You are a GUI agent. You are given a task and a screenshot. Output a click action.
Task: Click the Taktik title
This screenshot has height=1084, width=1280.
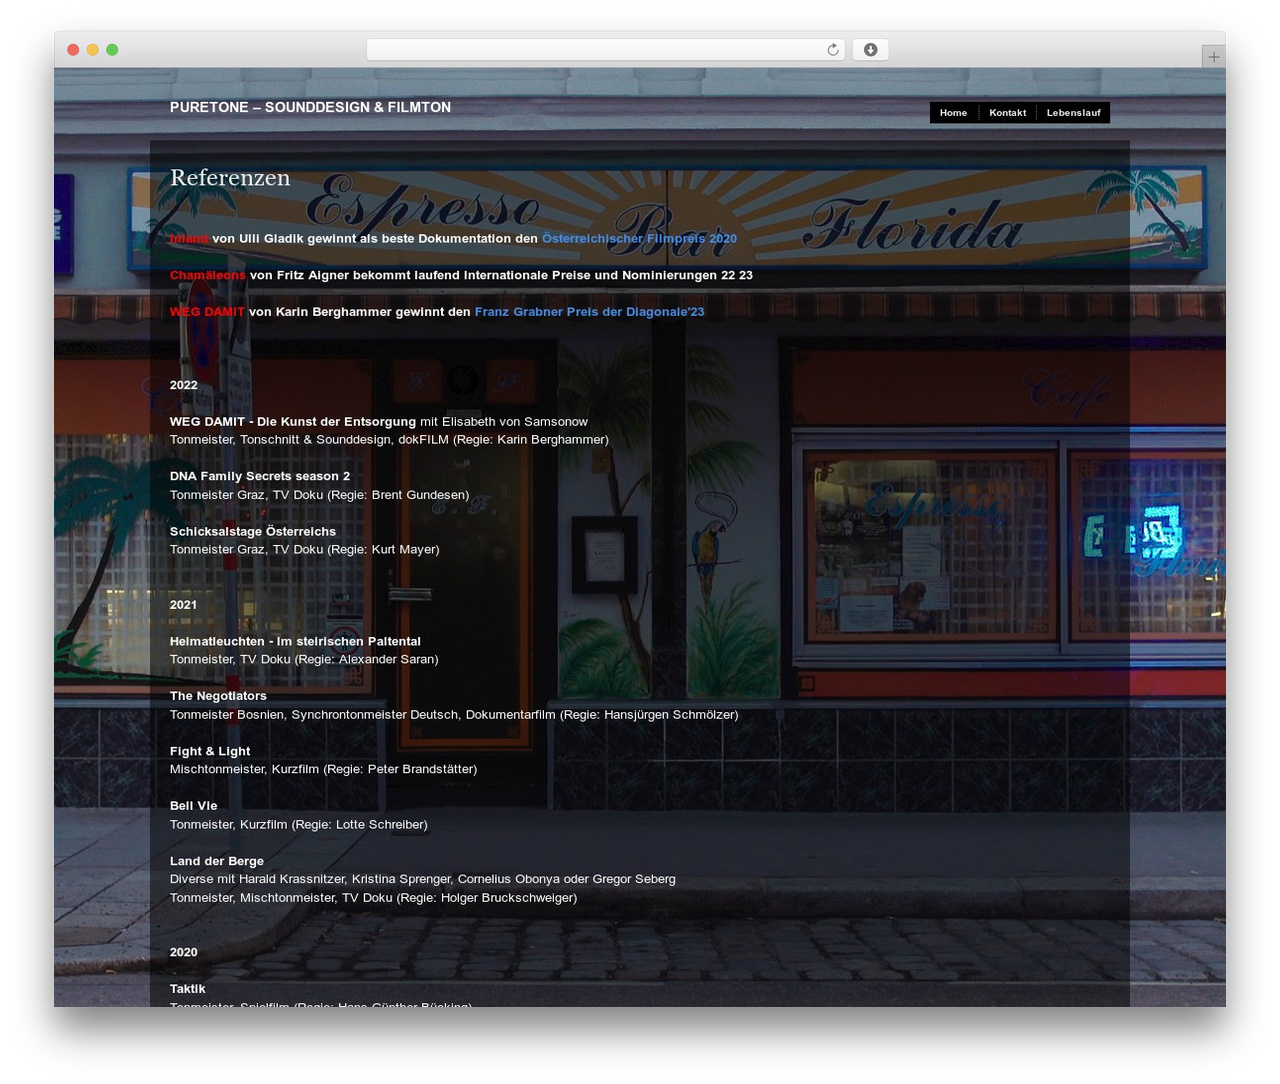pyautogui.click(x=188, y=989)
